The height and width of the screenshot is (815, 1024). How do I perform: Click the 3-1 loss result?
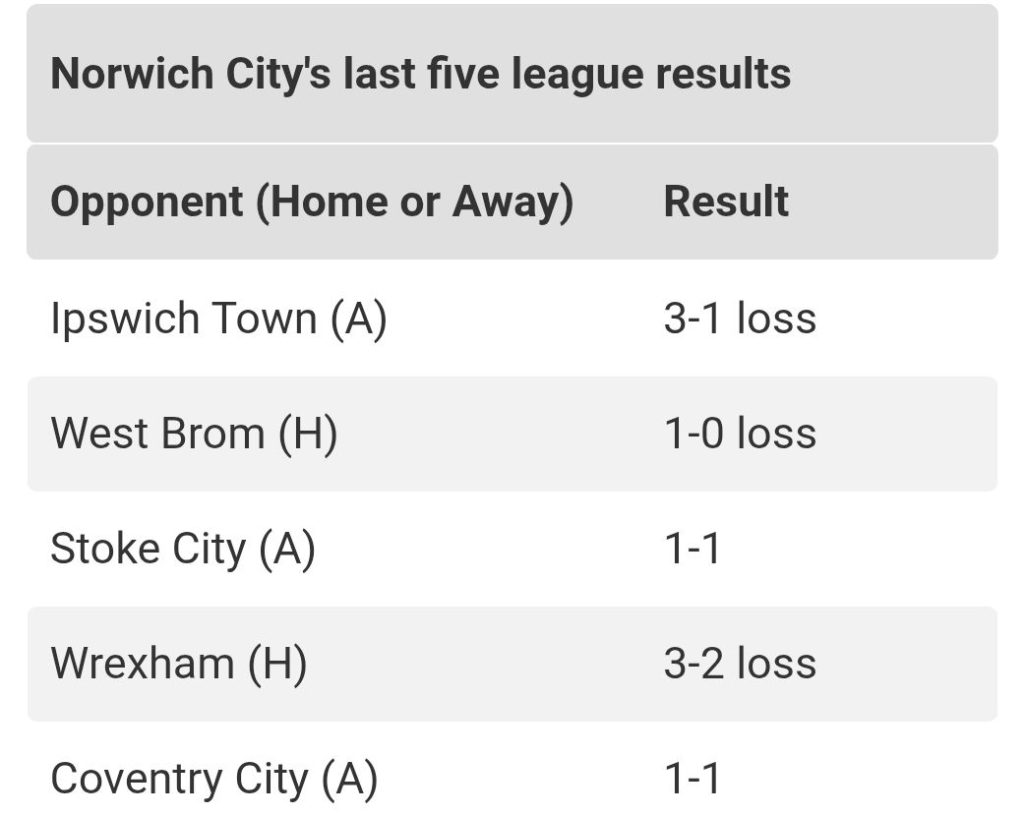click(740, 319)
